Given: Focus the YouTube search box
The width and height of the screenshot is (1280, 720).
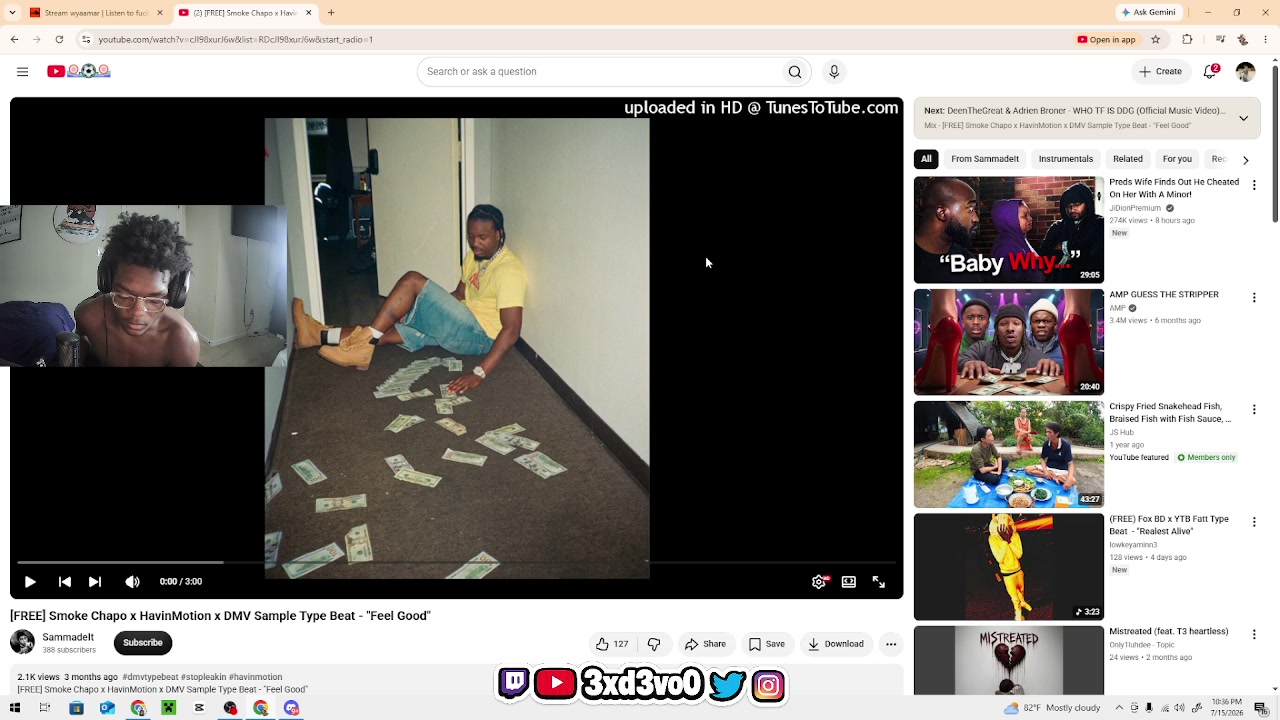Looking at the screenshot, I should click(x=600, y=72).
